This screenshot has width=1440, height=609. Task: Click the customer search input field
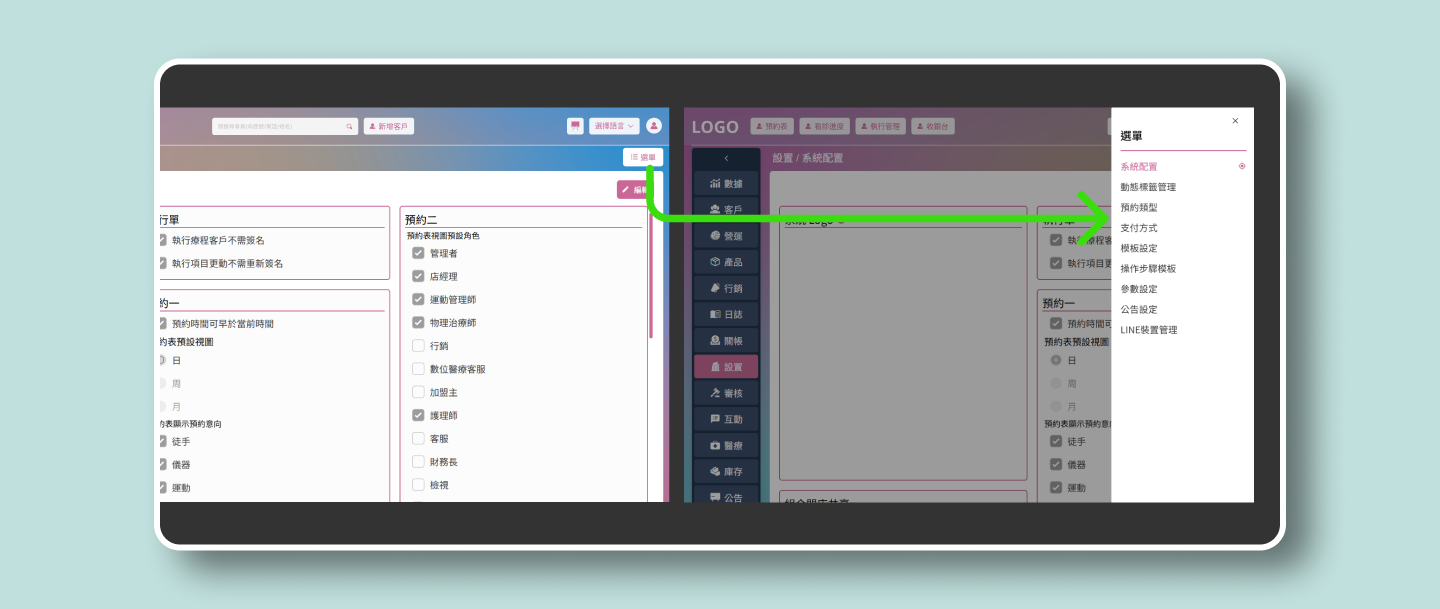pyautogui.click(x=278, y=127)
